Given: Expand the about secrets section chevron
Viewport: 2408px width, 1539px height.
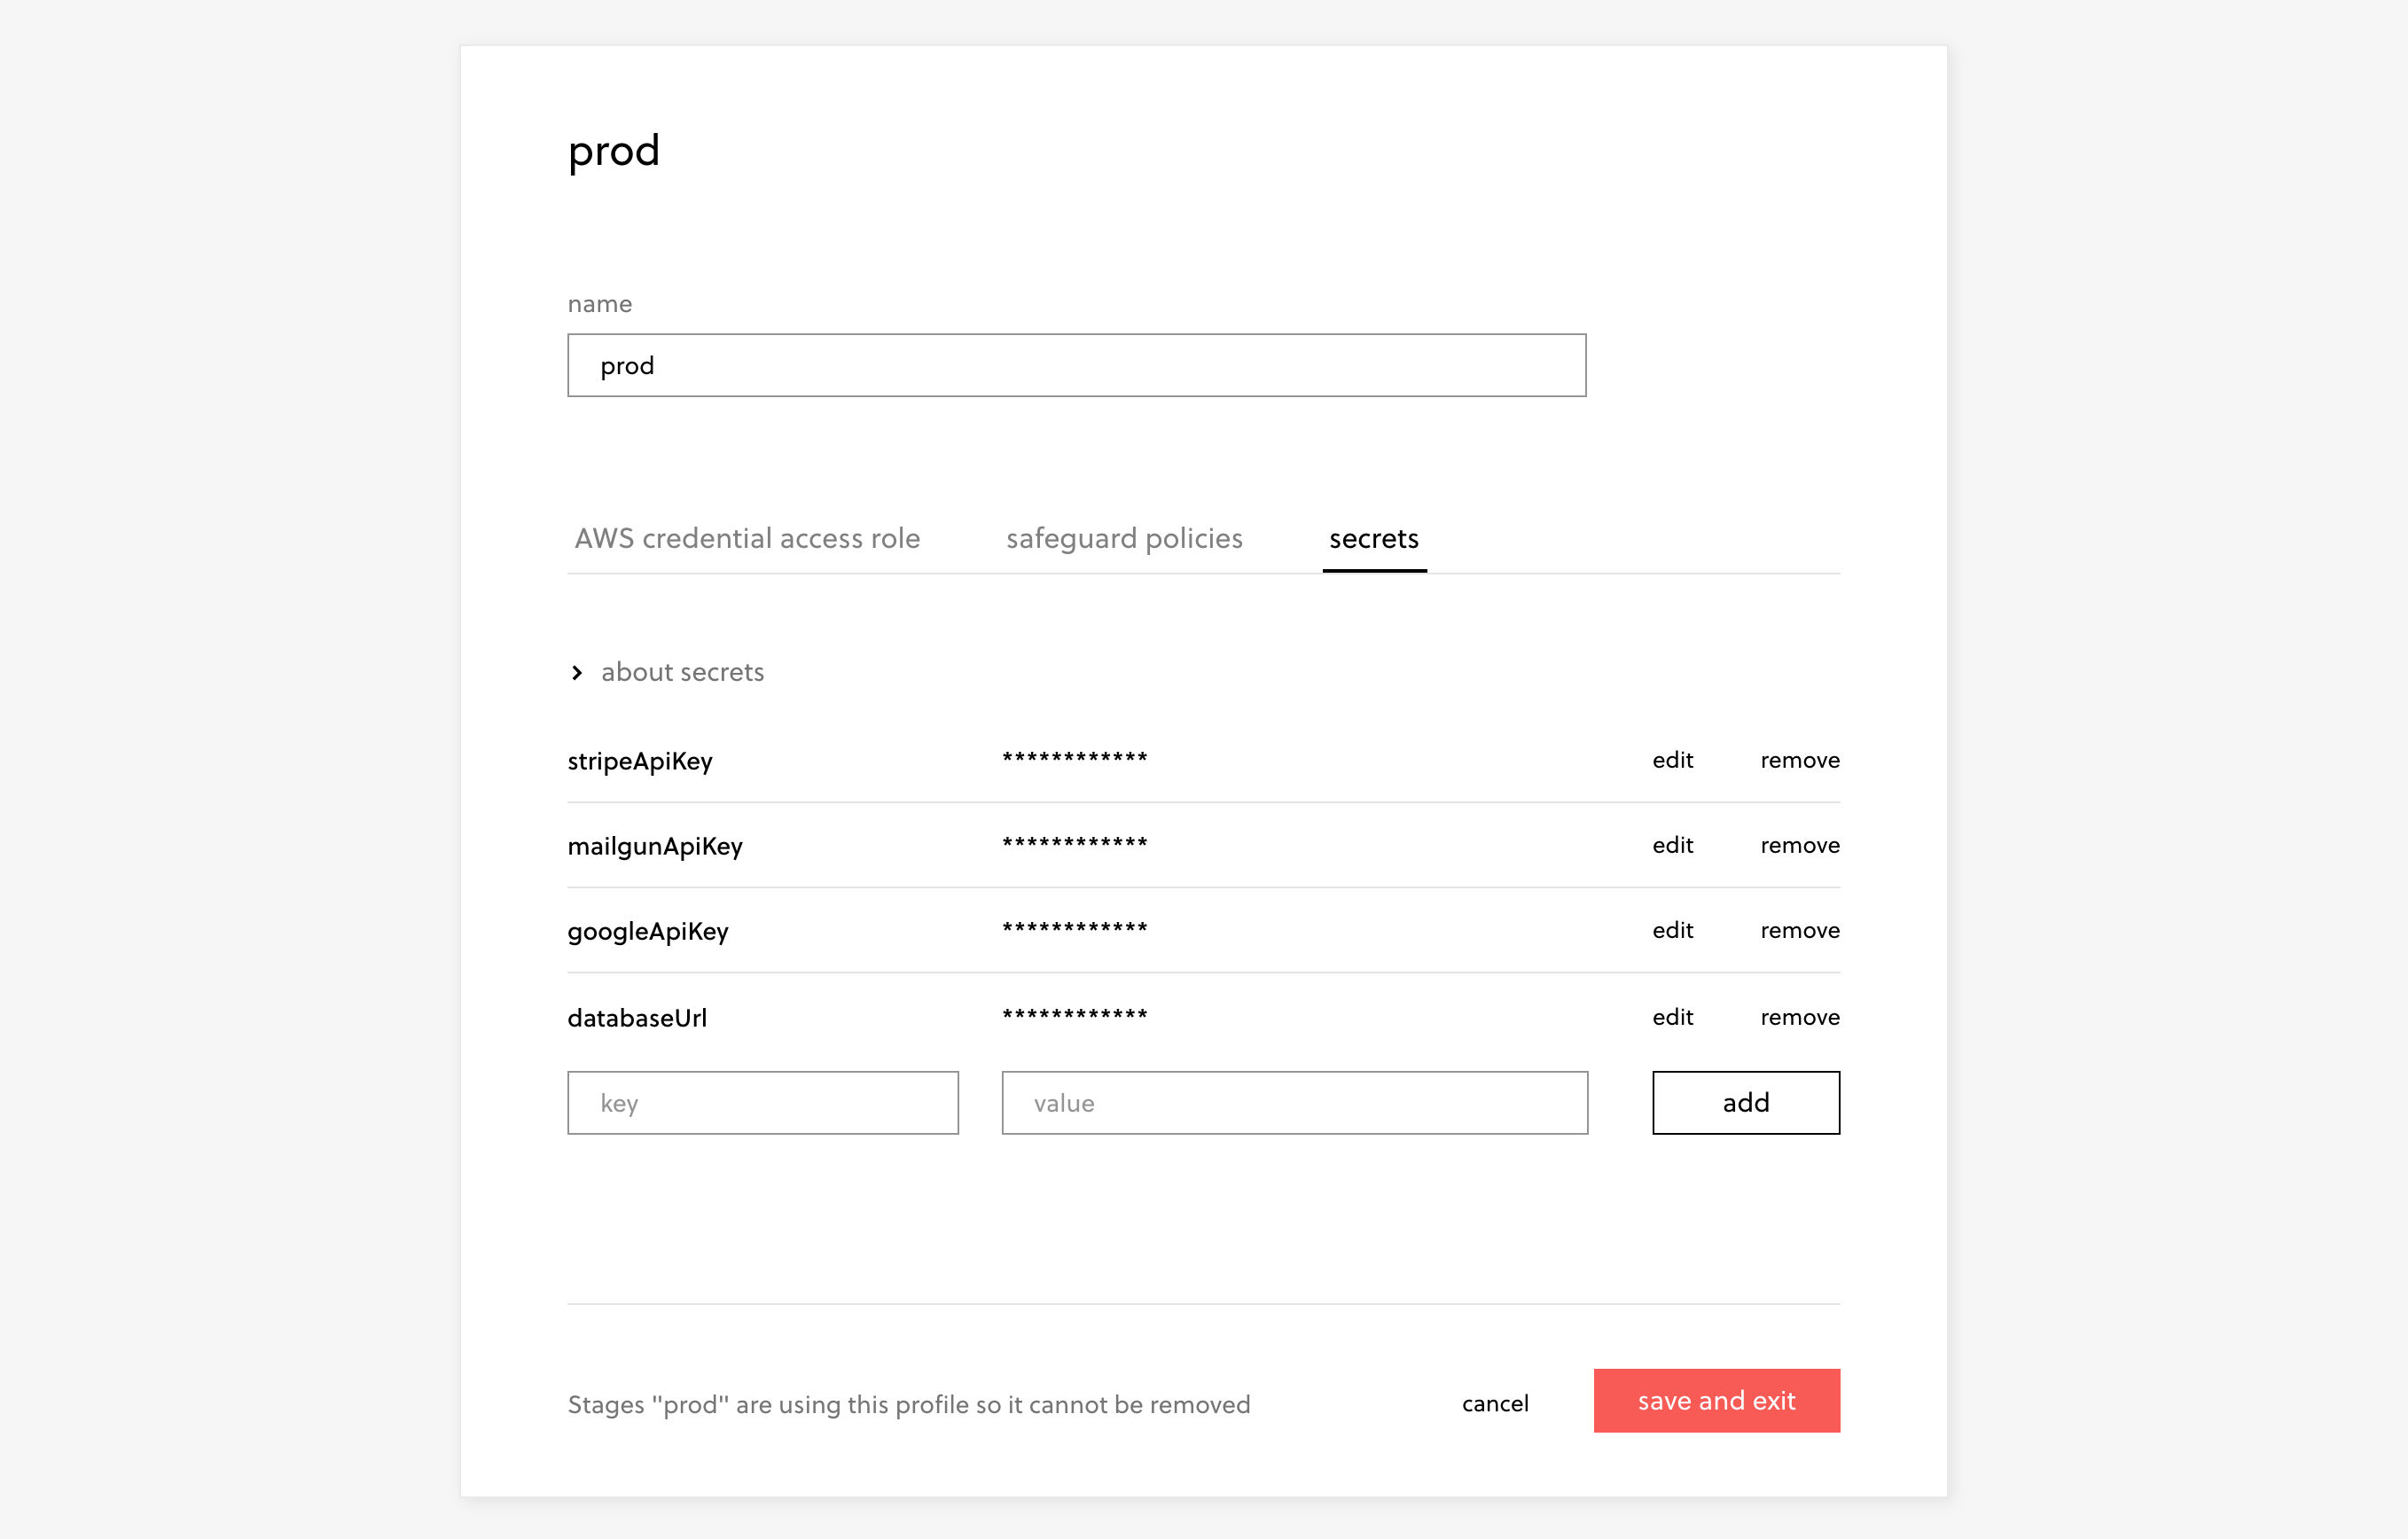Looking at the screenshot, I should coord(577,672).
